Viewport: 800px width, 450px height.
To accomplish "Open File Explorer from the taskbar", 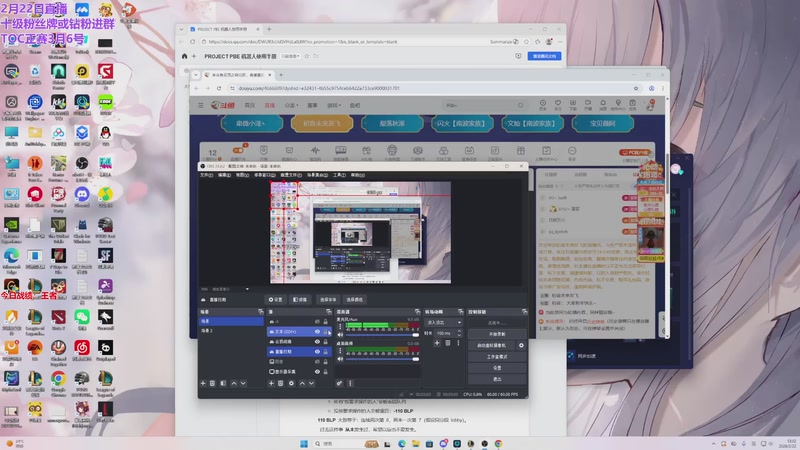I will point(416,443).
